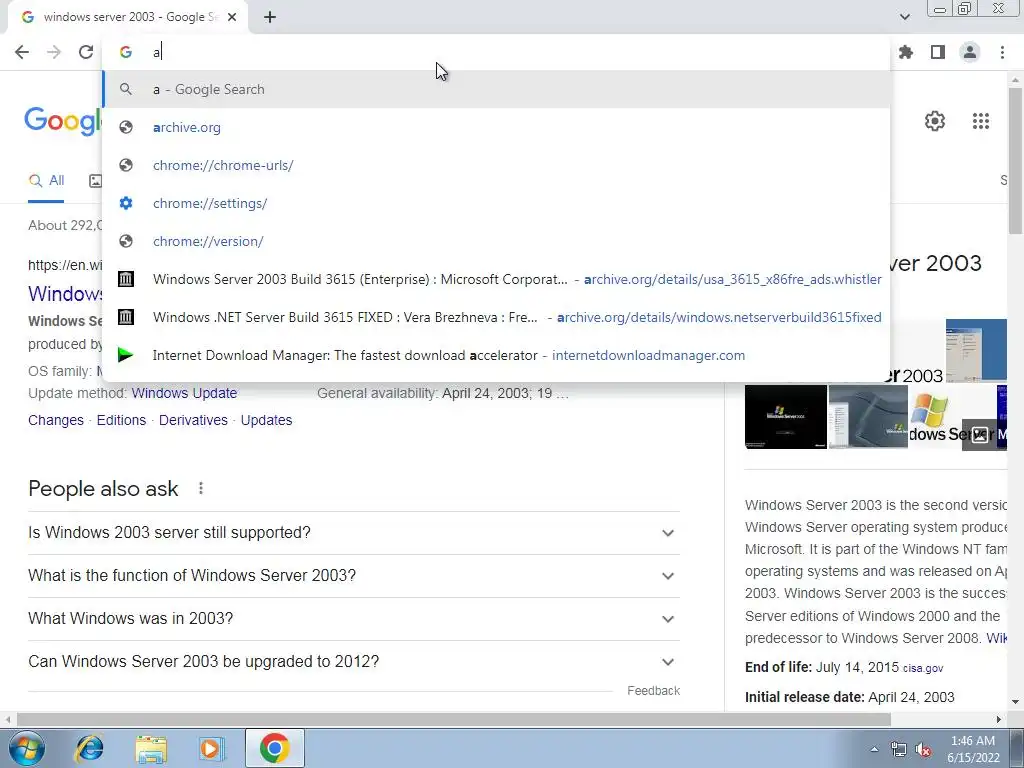Viewport: 1024px width, 768px height.
Task: Toggle the side panel icon
Action: point(938,52)
